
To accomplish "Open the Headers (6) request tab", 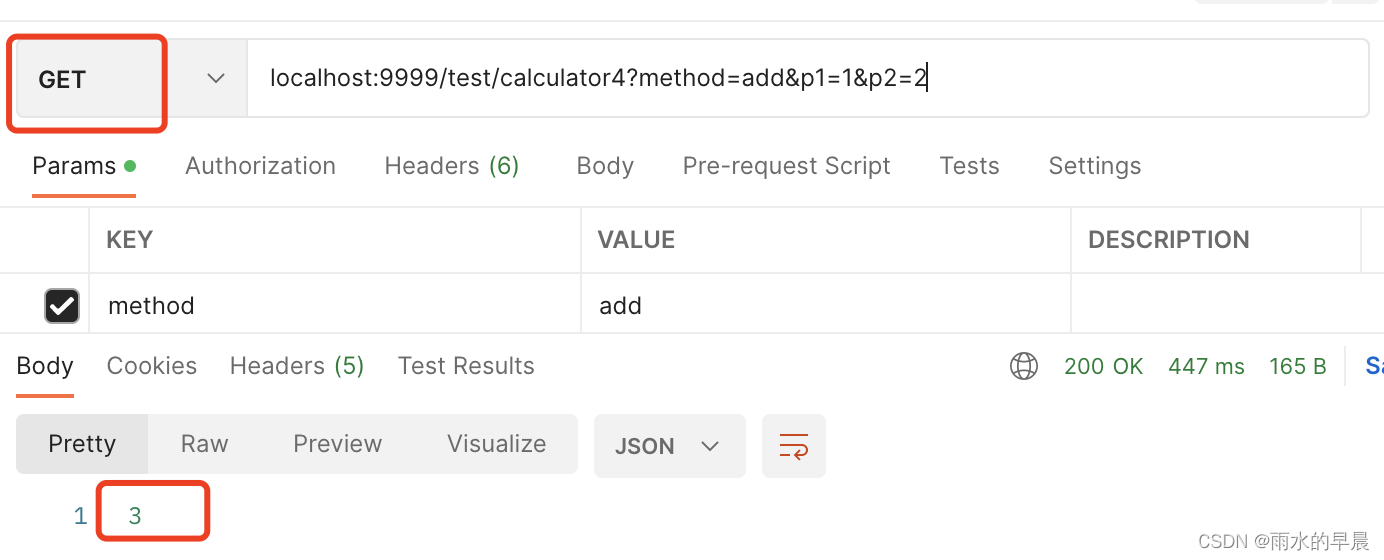I will coord(452,166).
